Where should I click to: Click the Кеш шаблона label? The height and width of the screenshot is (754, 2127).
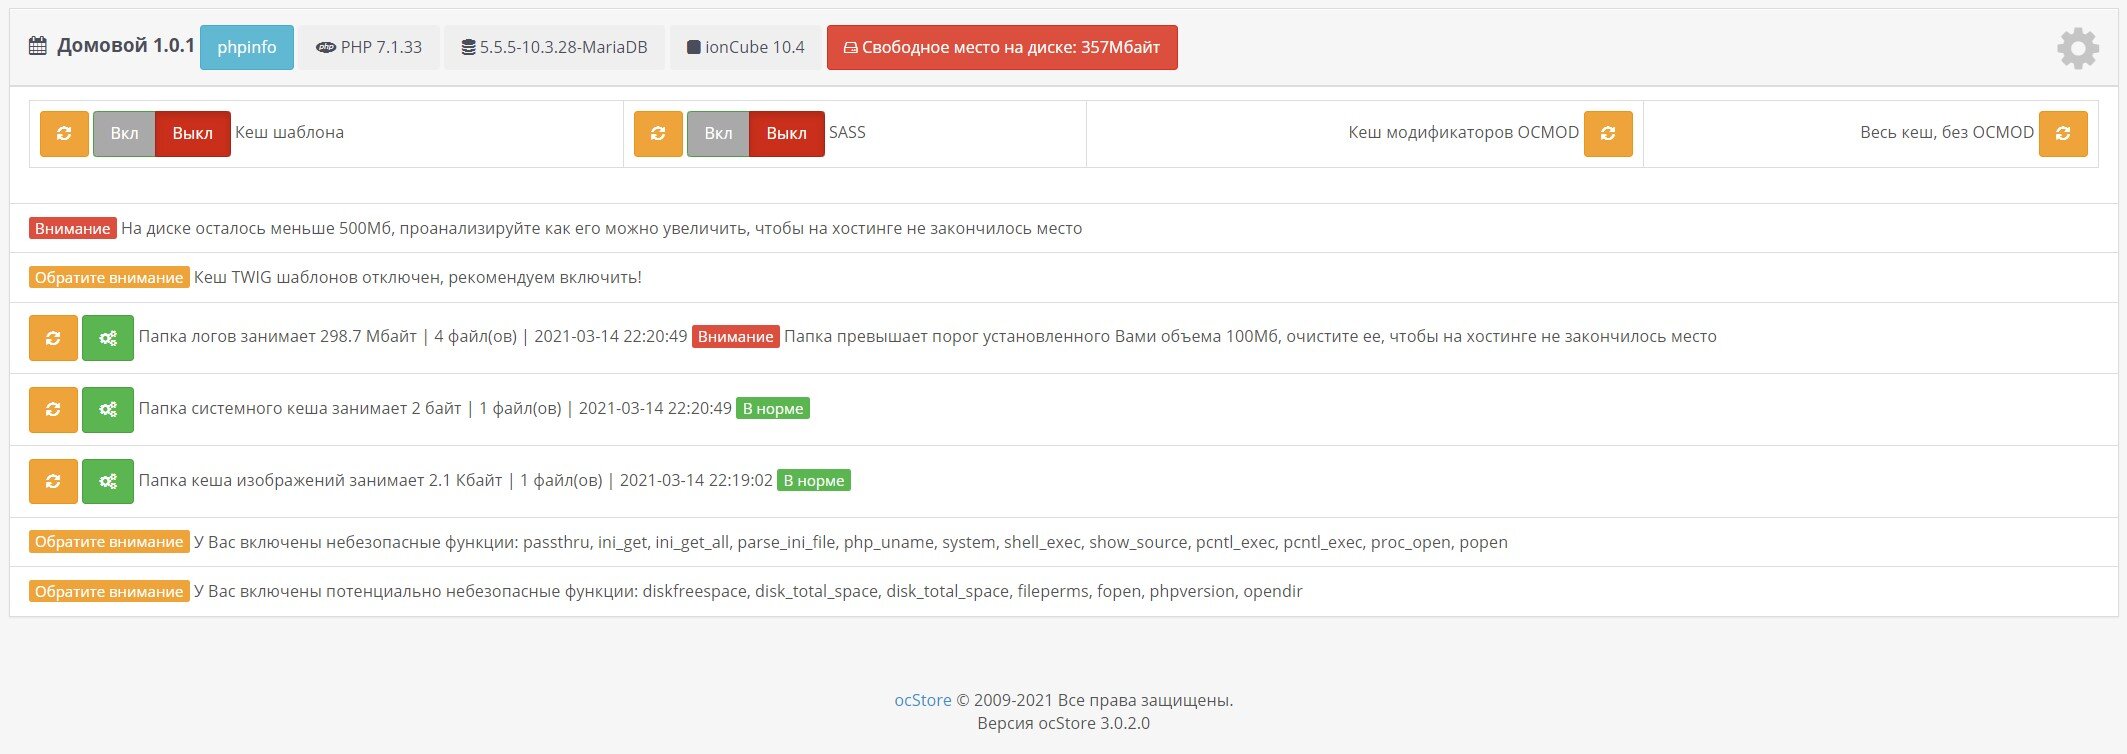[289, 132]
